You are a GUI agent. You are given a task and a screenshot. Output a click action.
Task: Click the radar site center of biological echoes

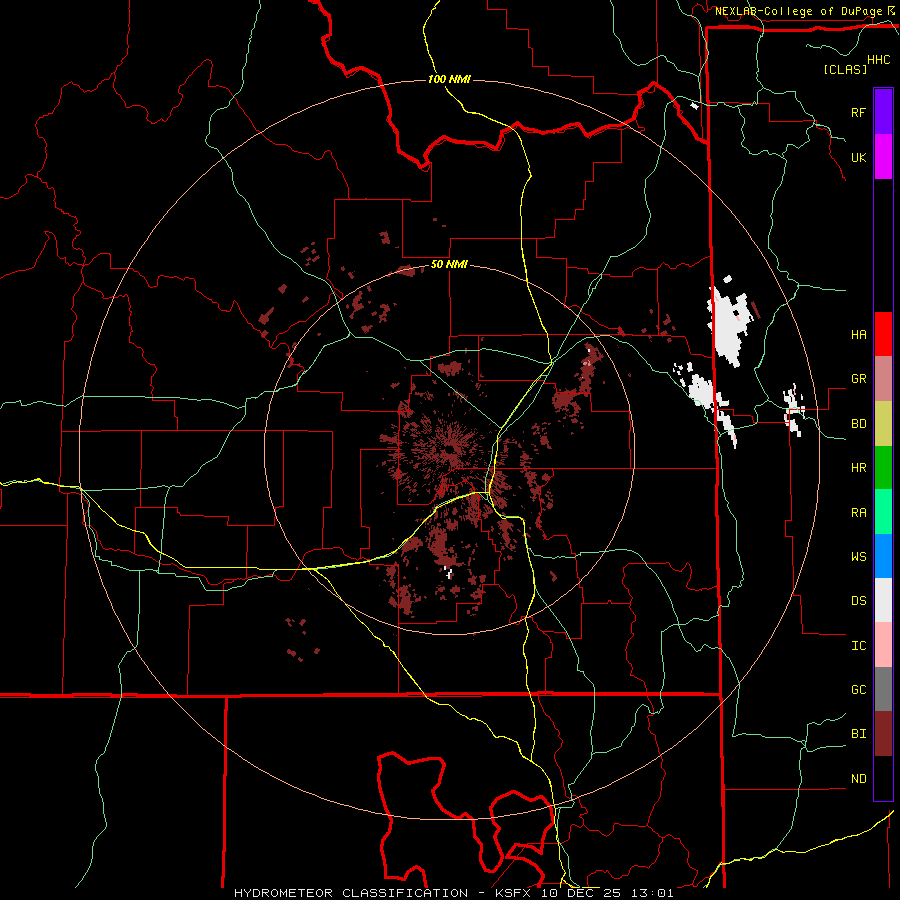pos(449,449)
